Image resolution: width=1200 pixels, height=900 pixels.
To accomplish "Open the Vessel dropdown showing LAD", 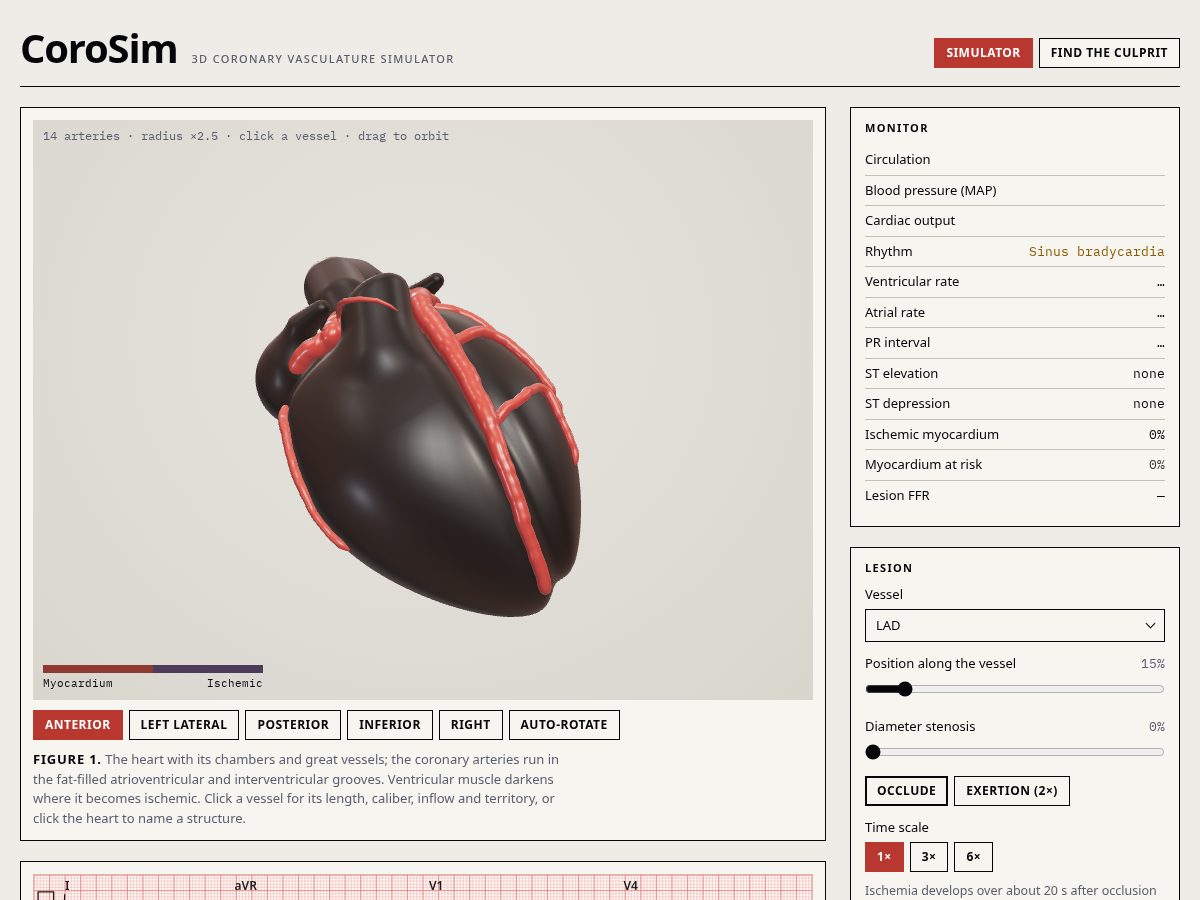I will tap(1015, 625).
